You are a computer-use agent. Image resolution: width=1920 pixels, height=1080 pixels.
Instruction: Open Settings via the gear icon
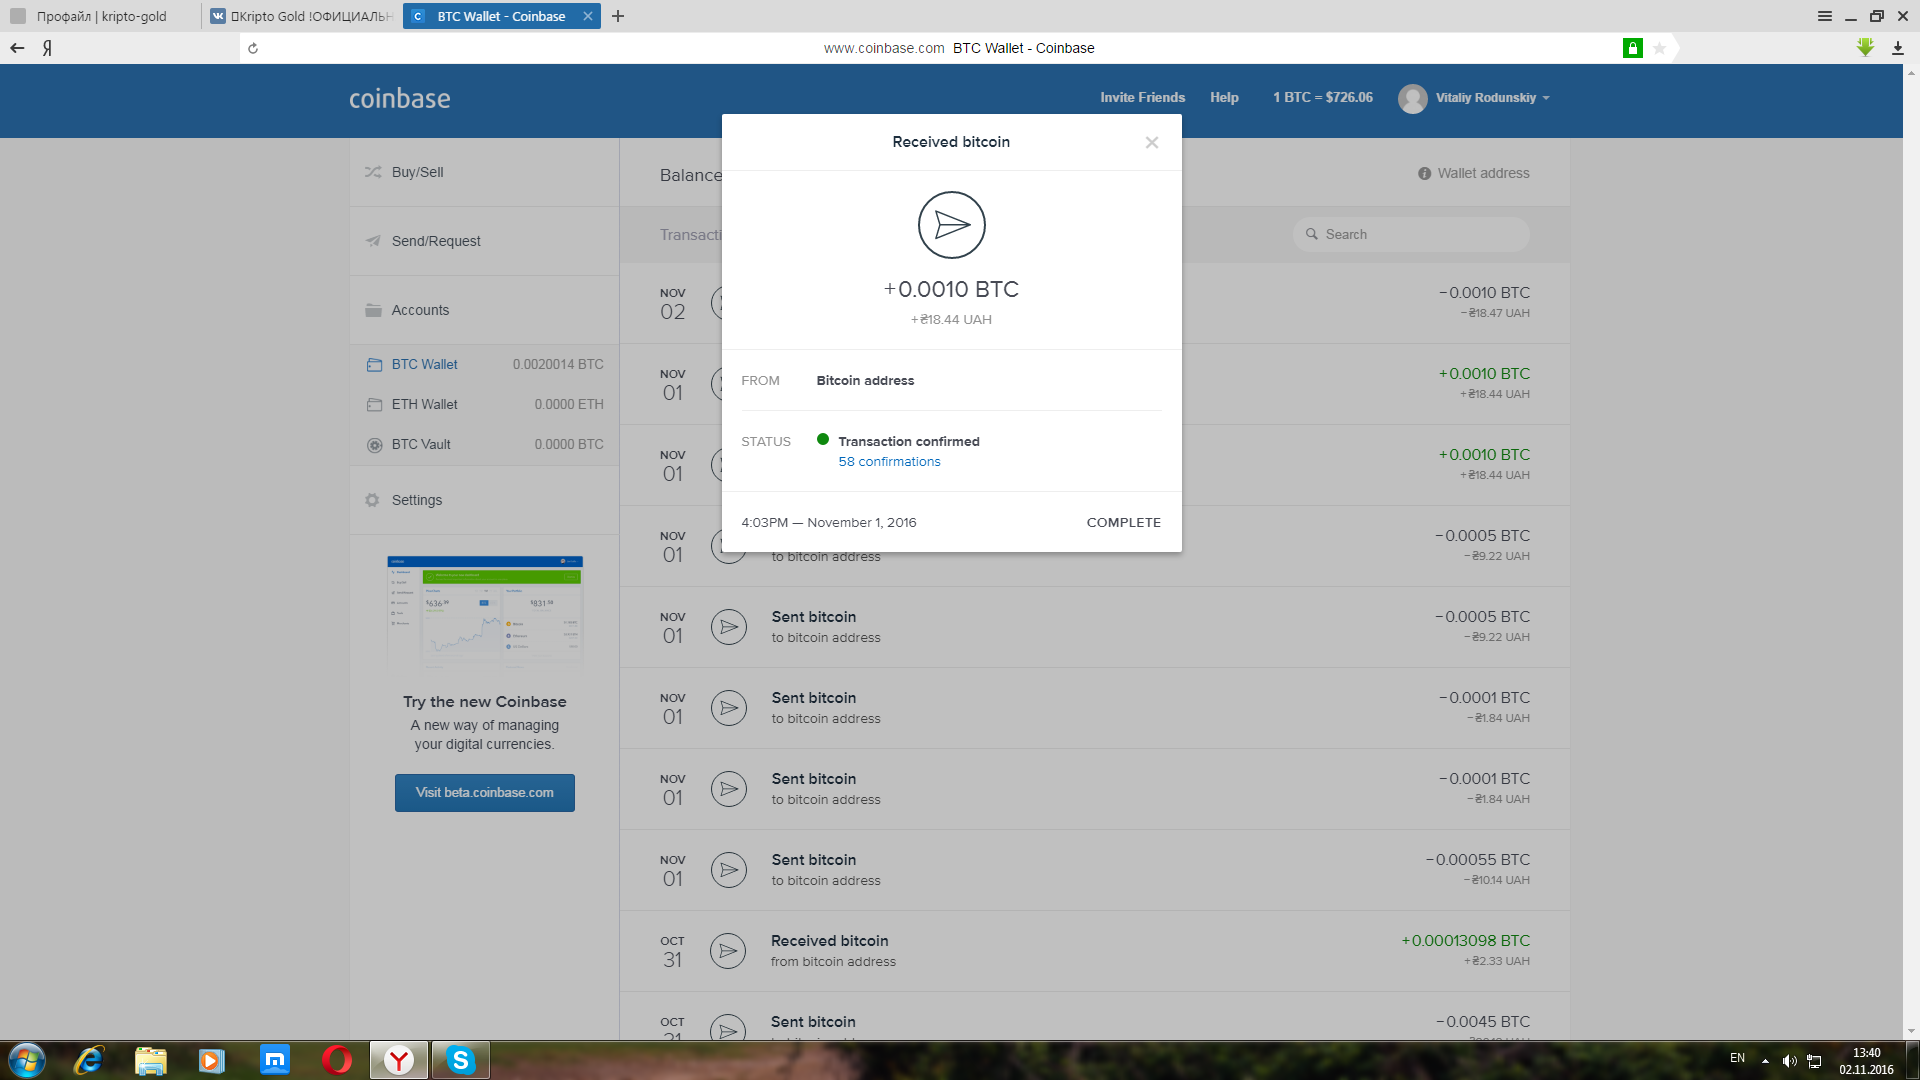point(373,500)
